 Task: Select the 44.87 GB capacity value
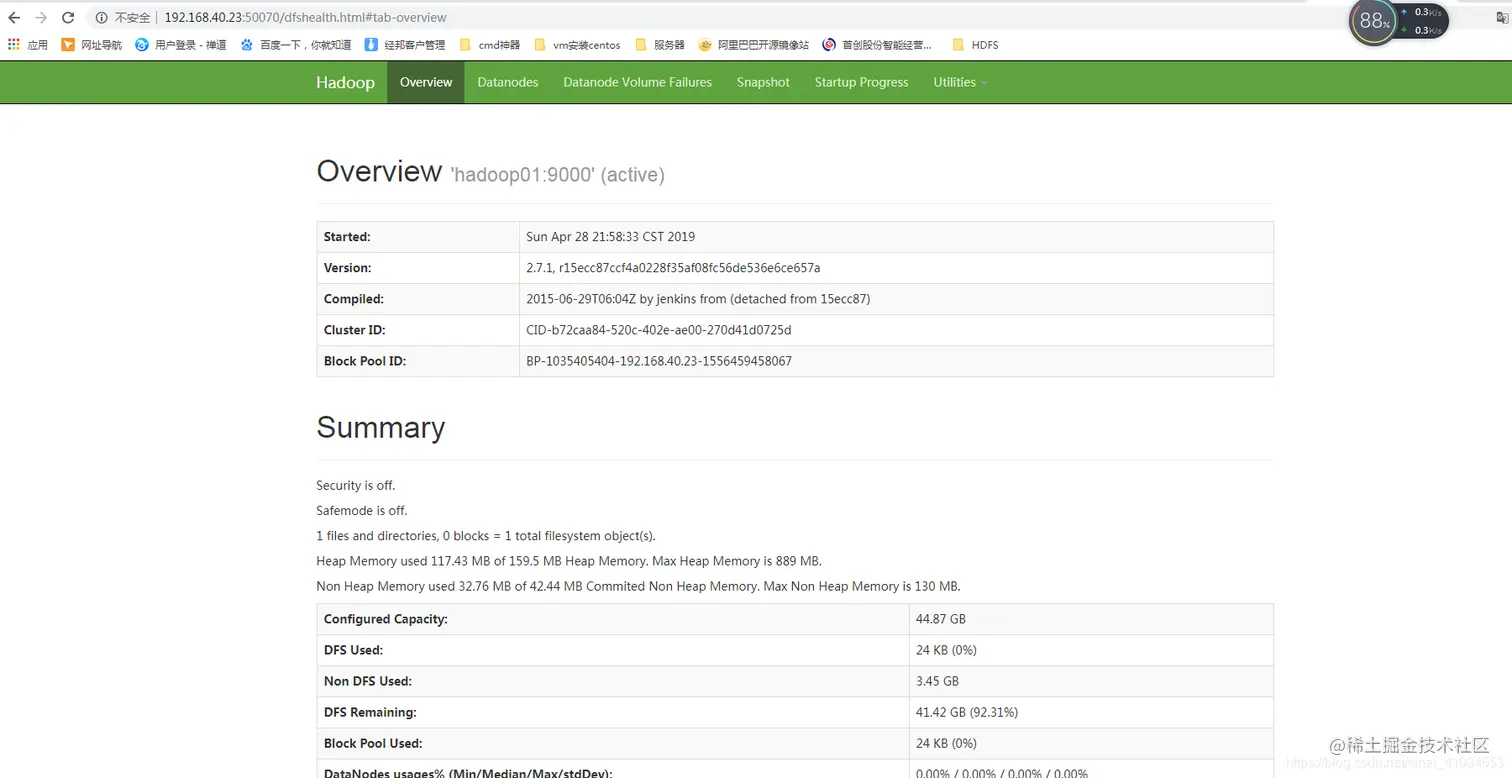(941, 619)
